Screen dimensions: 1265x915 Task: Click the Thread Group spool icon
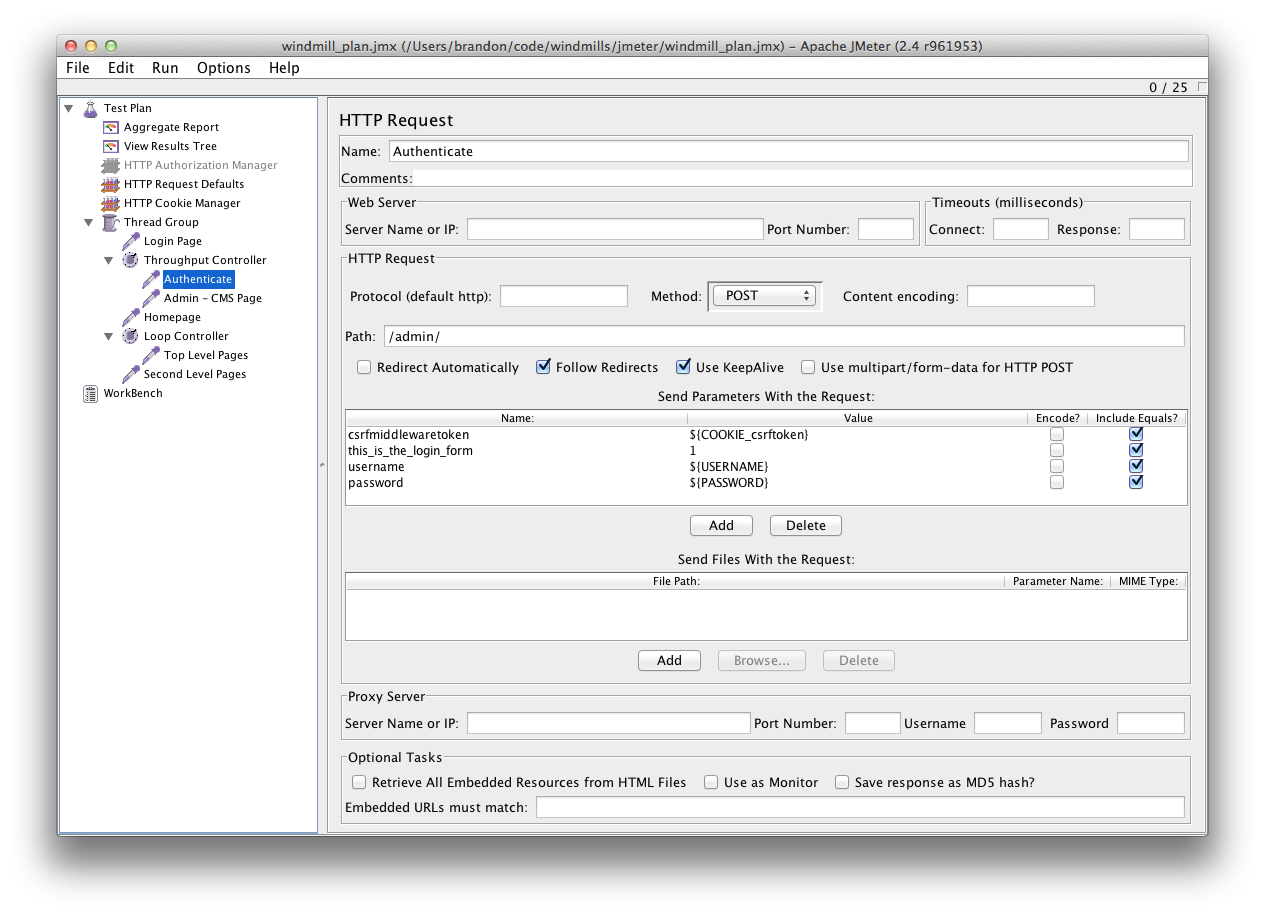[110, 222]
